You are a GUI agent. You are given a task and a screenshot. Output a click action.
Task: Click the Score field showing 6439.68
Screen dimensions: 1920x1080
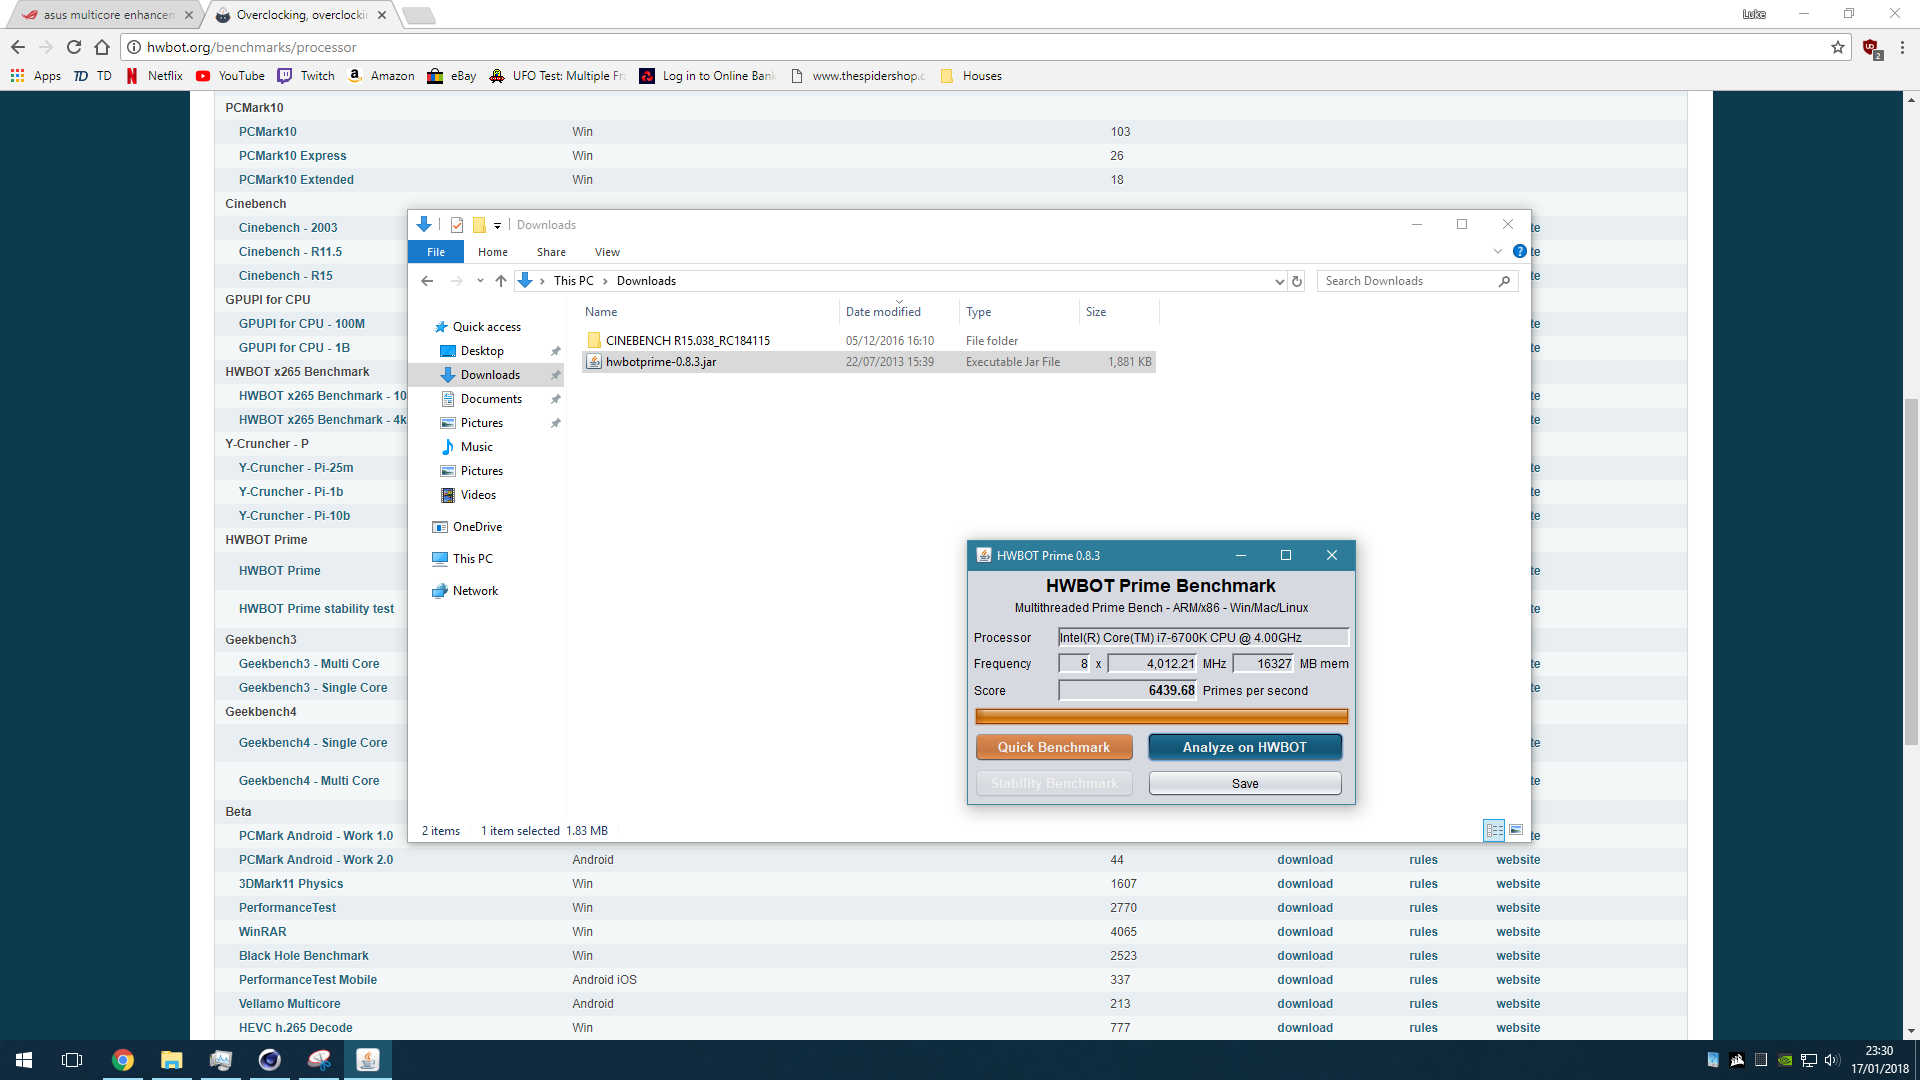click(1127, 690)
